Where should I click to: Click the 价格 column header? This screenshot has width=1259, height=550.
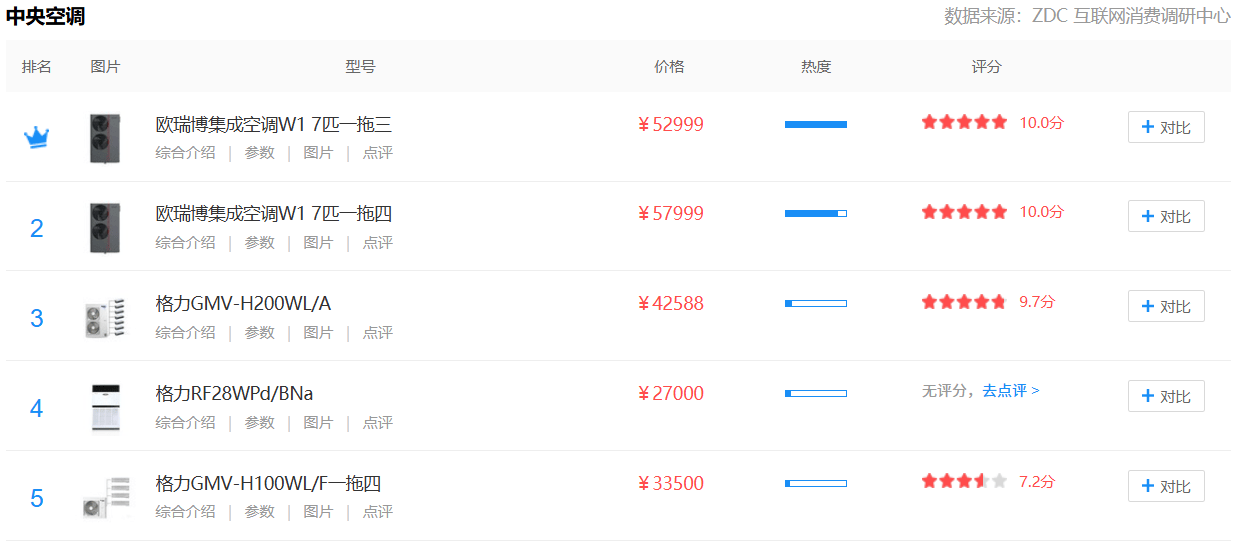pyautogui.click(x=669, y=67)
